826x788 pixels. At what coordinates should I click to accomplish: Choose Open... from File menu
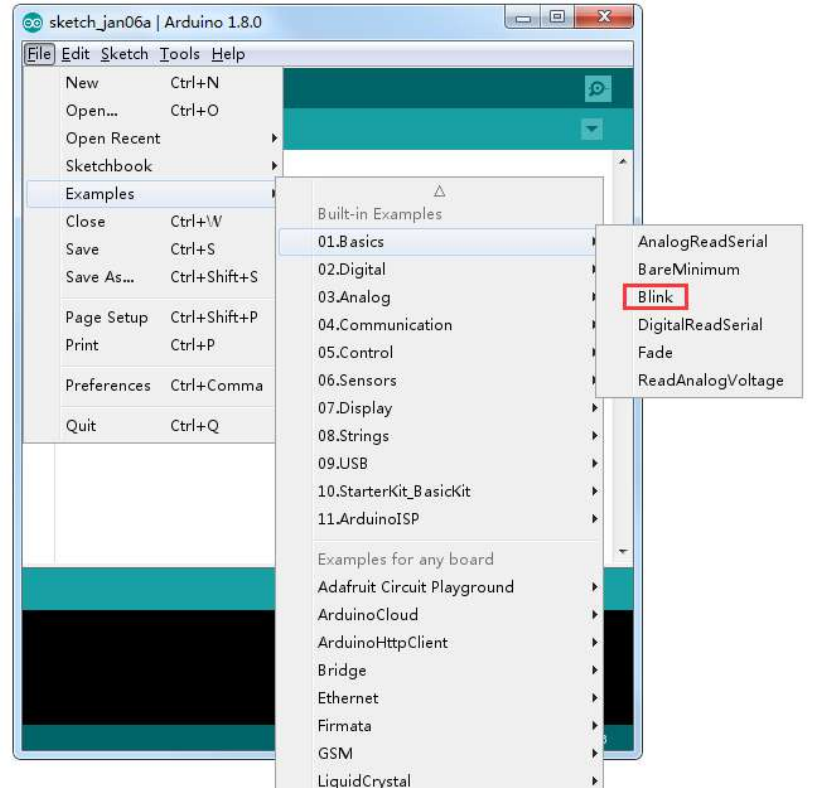click(x=151, y=111)
